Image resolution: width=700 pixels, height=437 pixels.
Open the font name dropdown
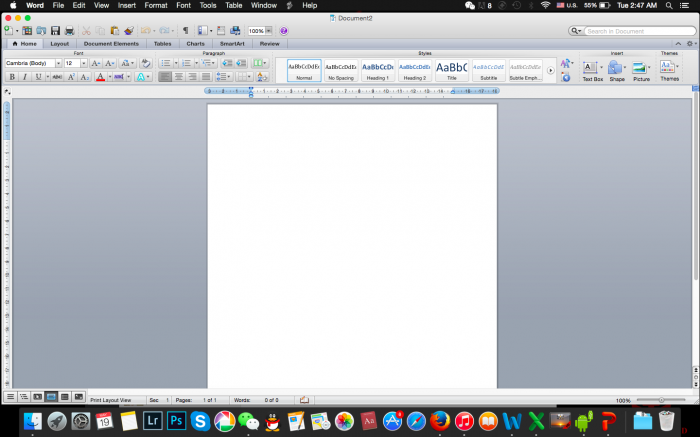pos(58,63)
